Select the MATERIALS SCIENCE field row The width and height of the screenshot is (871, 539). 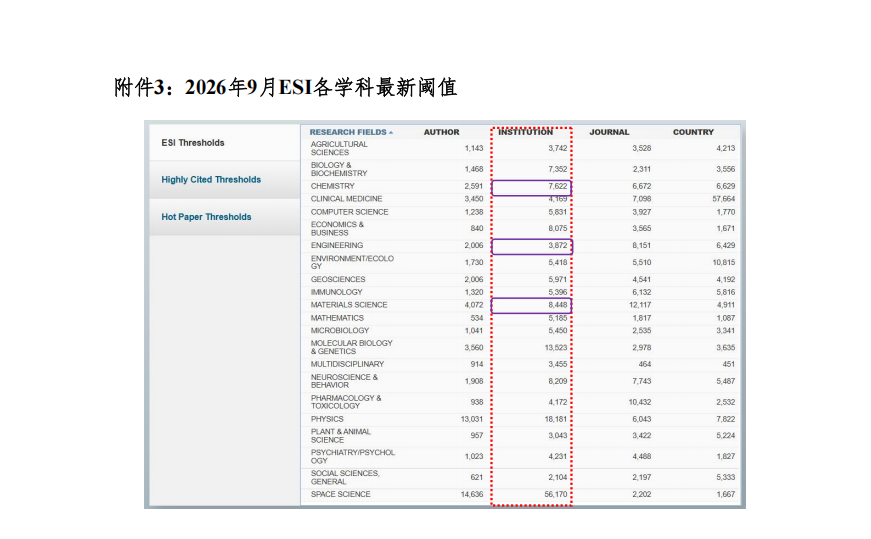coord(520,305)
